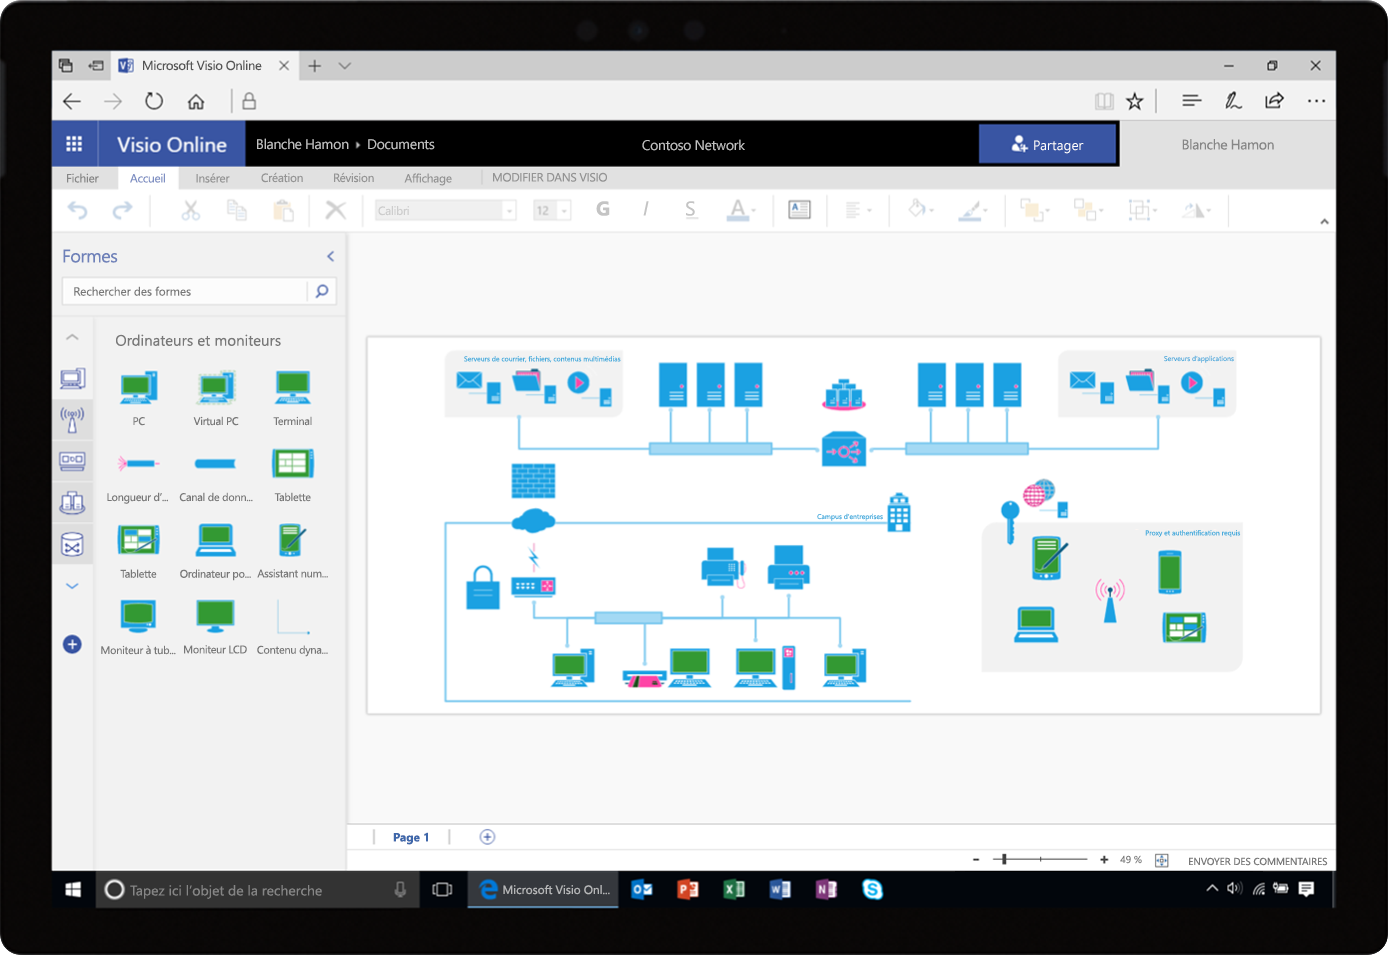Click the Paste icon
The width and height of the screenshot is (1388, 955).
coord(283,210)
